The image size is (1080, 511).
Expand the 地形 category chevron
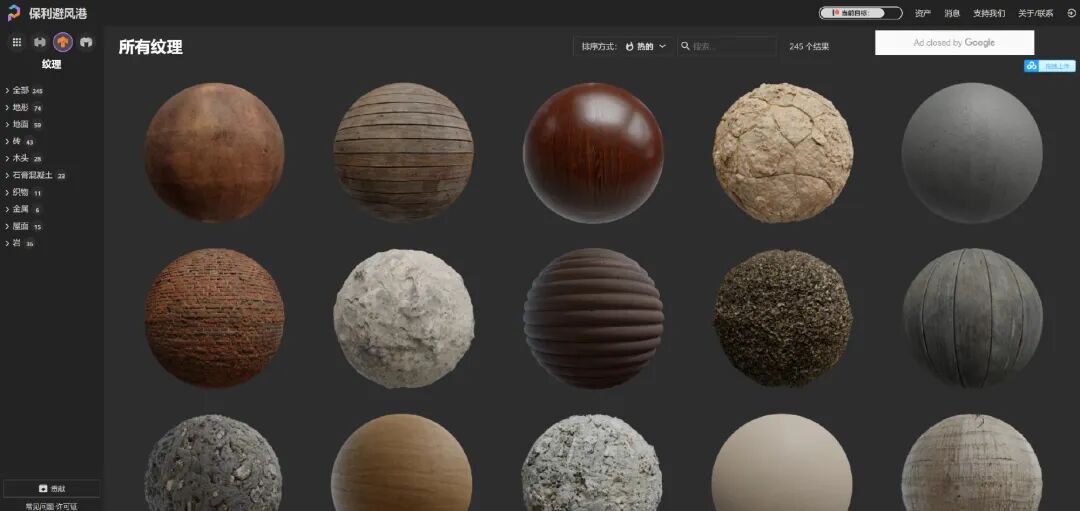pos(7,107)
